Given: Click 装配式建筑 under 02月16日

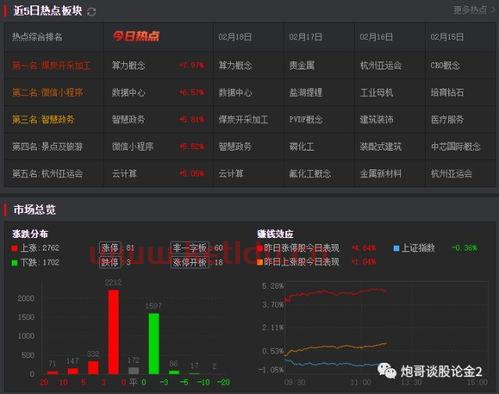Looking at the screenshot, I should 381,146.
